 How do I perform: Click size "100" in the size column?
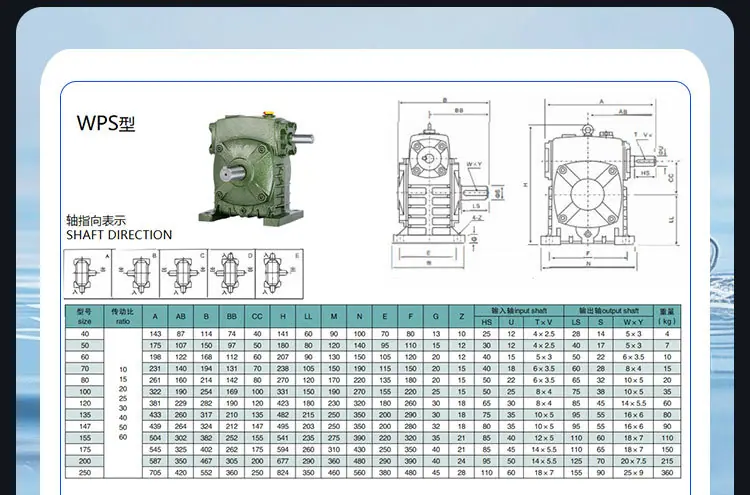point(85,392)
